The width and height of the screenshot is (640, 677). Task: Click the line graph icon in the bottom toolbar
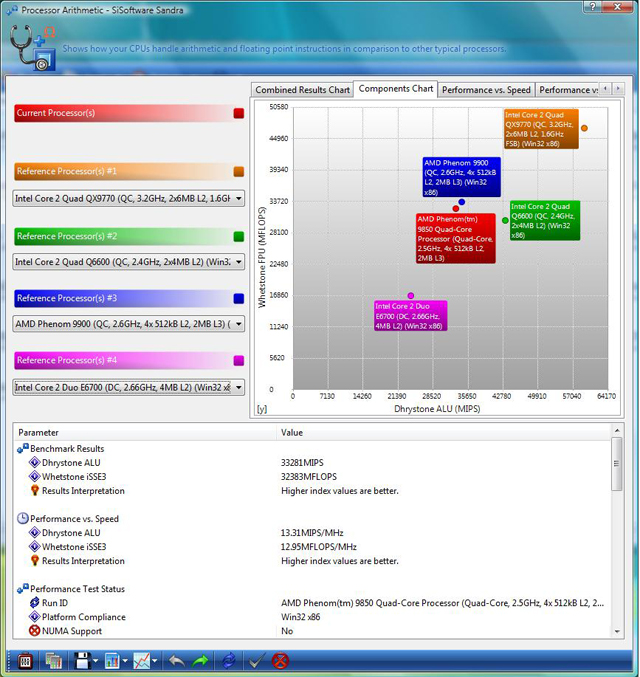point(142,661)
